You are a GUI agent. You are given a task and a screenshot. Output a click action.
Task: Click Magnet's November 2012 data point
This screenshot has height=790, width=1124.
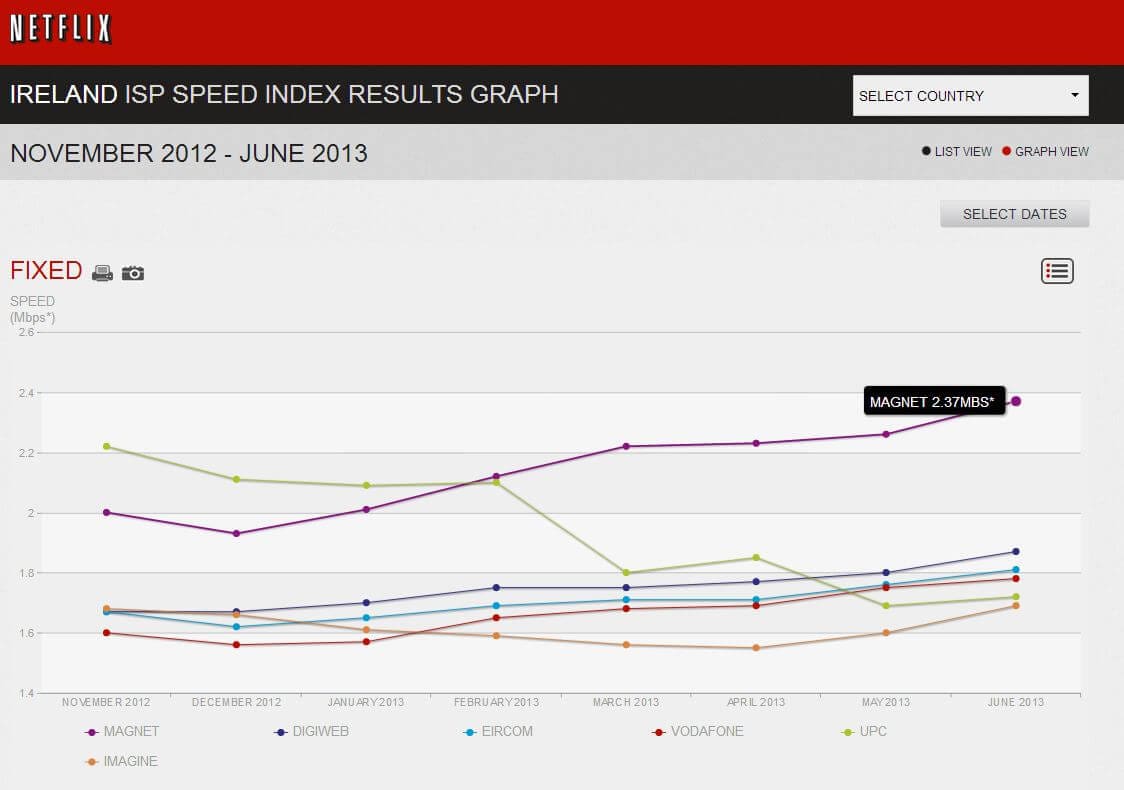point(107,513)
